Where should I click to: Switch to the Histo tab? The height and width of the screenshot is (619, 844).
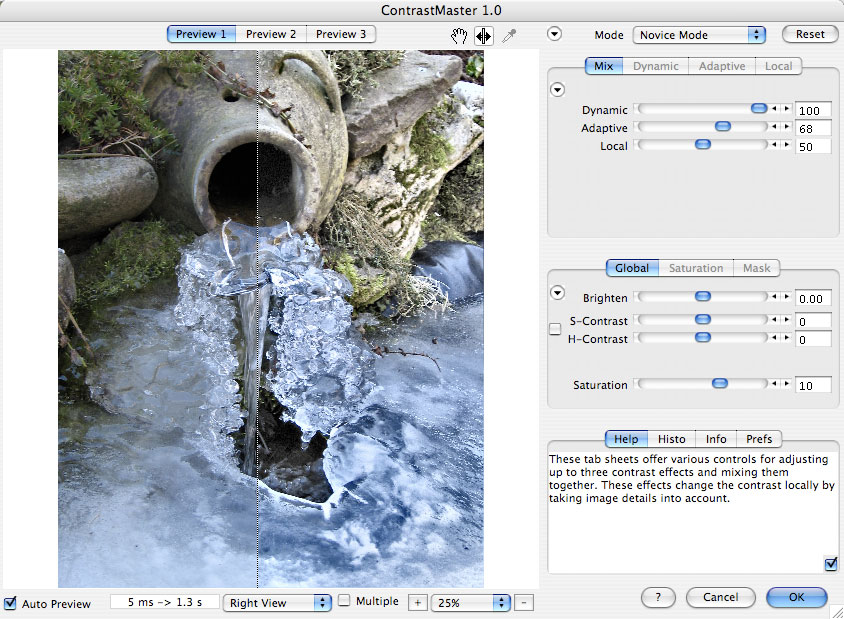[671, 439]
